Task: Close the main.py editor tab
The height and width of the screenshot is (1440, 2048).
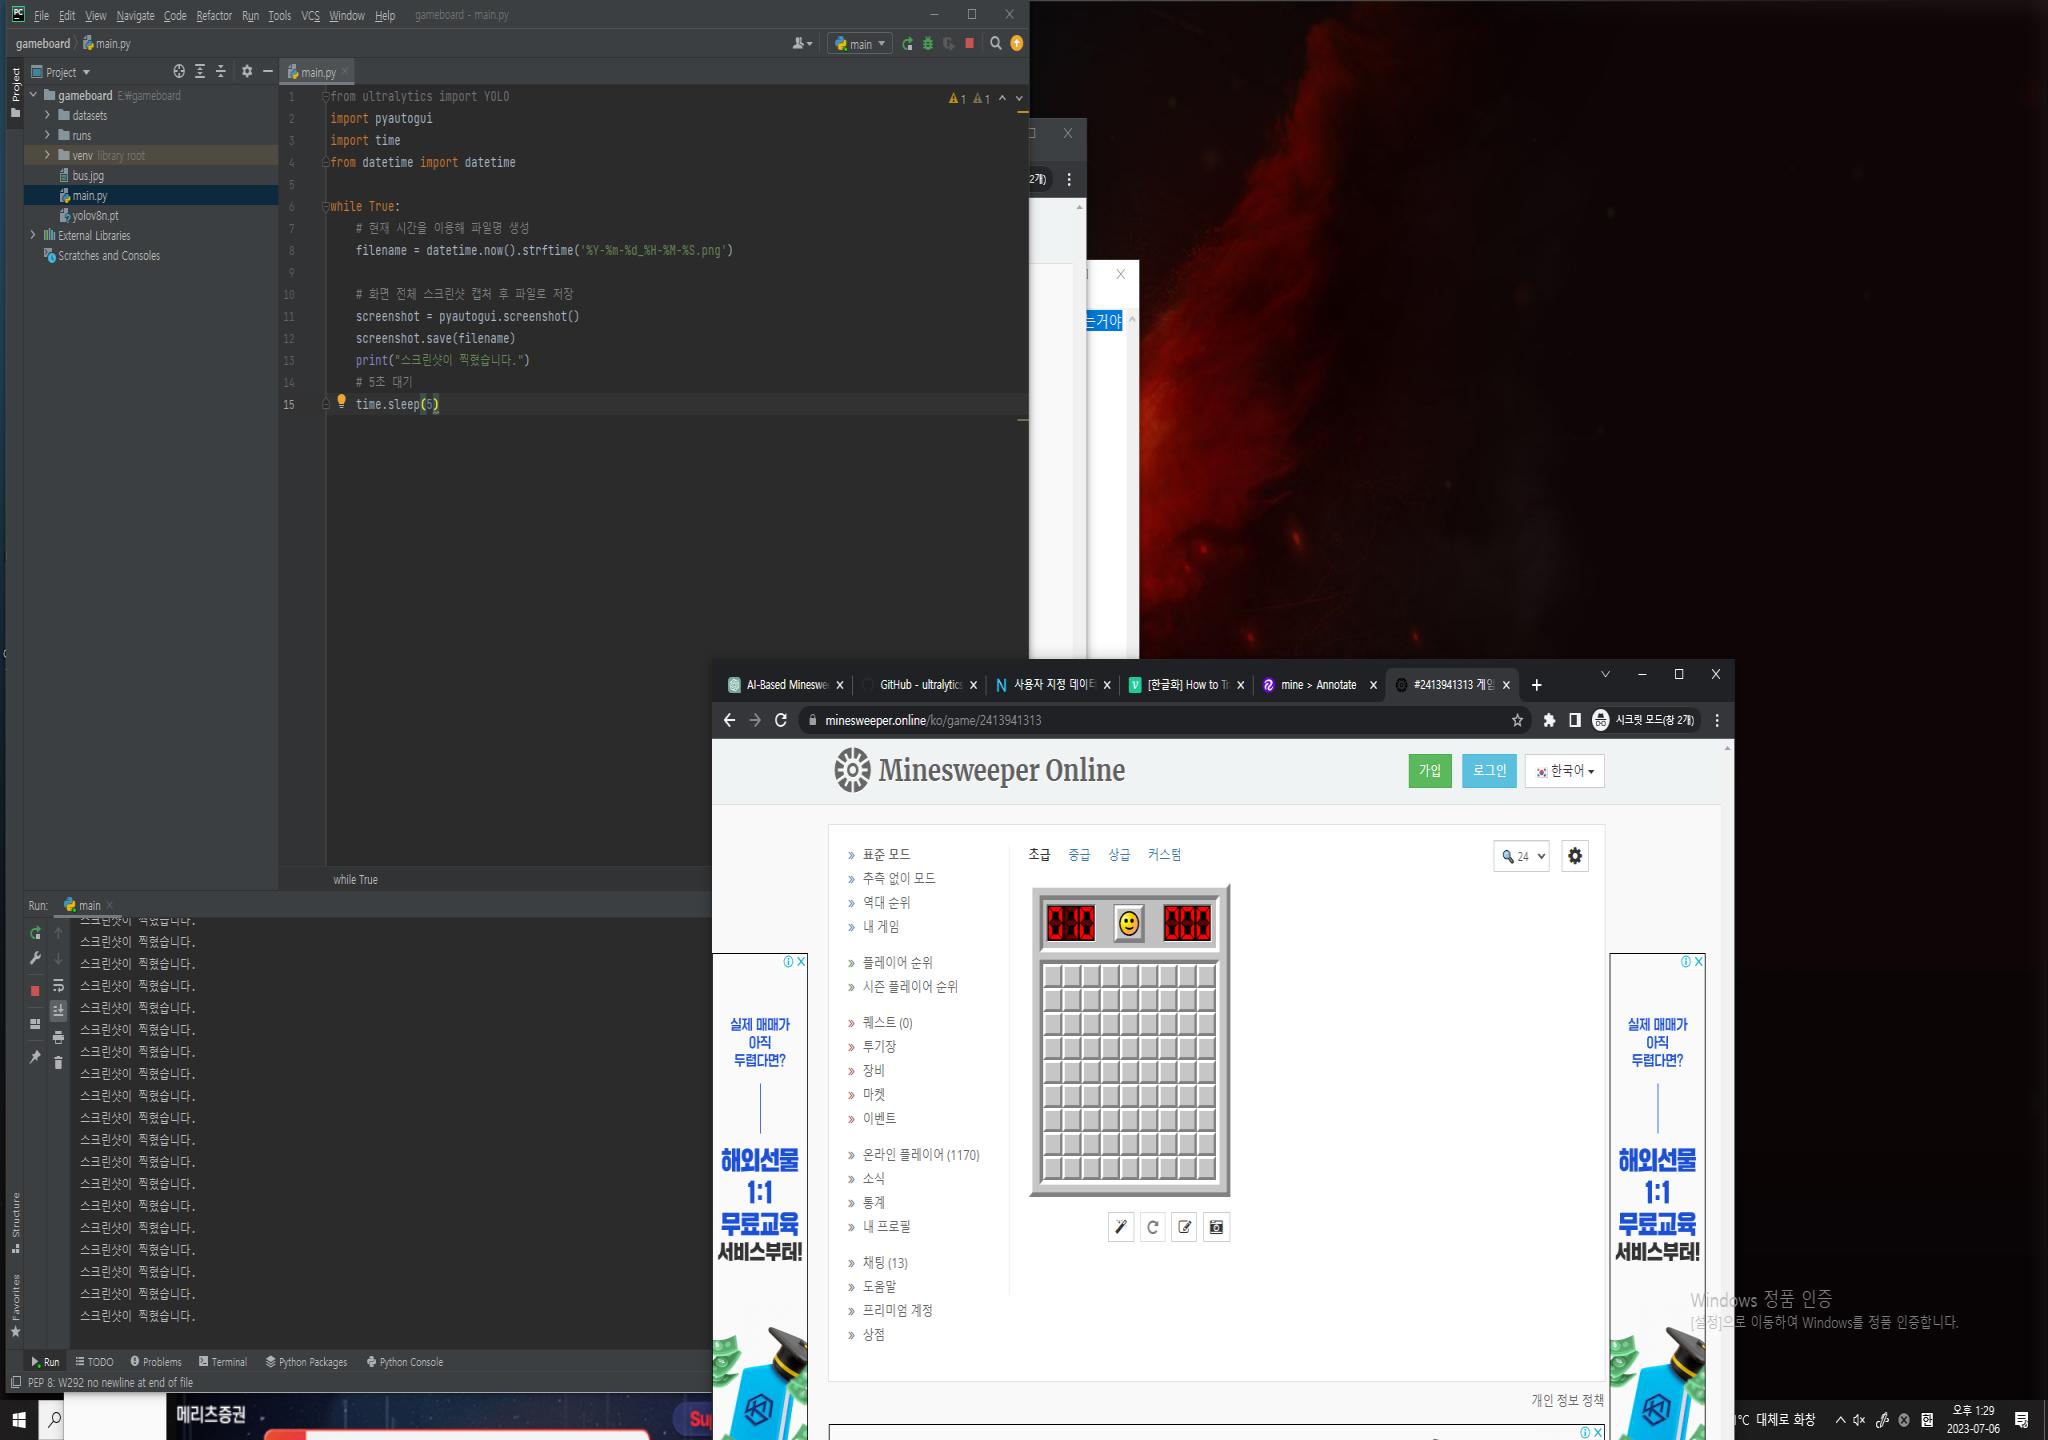Action: pos(345,71)
